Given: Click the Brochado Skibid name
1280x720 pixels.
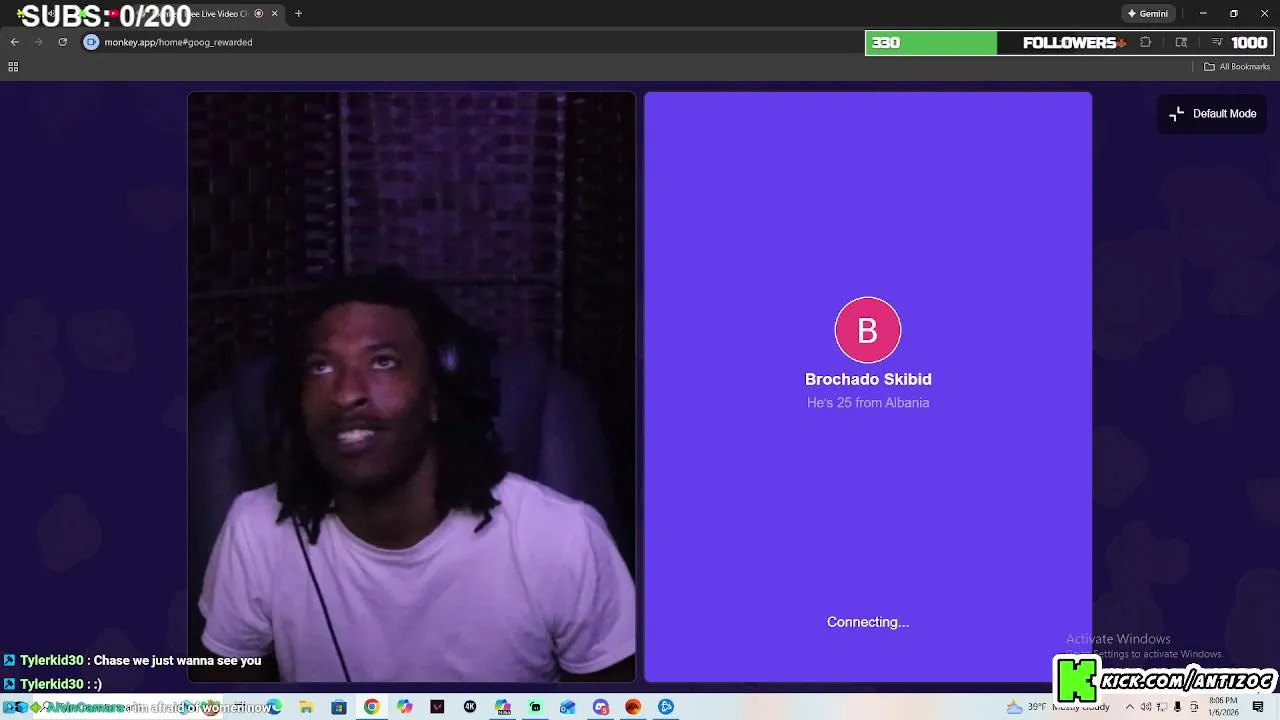Looking at the screenshot, I should tap(868, 379).
